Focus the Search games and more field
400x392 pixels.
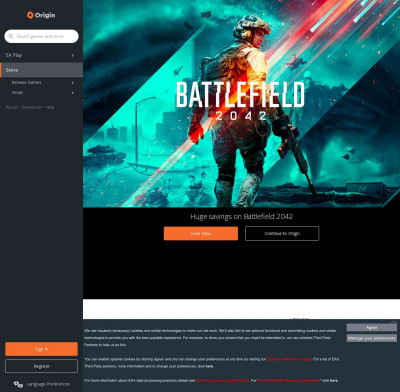[x=41, y=36]
